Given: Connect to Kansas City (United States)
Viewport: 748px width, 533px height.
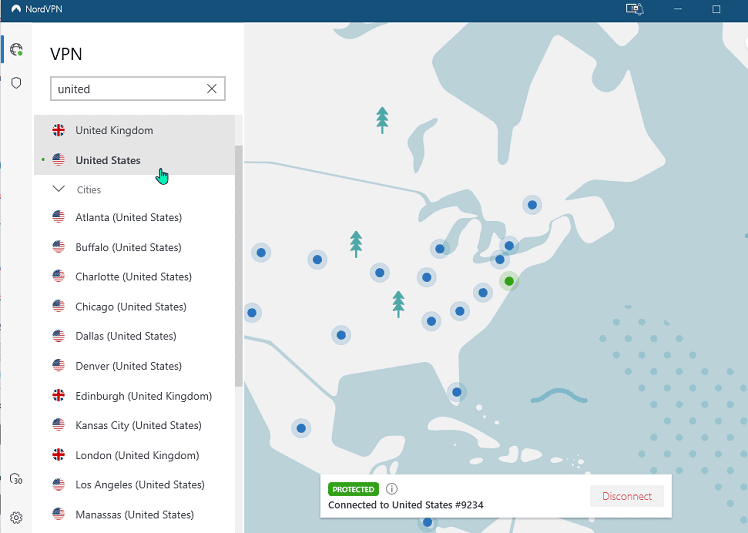Looking at the screenshot, I should click(x=135, y=425).
